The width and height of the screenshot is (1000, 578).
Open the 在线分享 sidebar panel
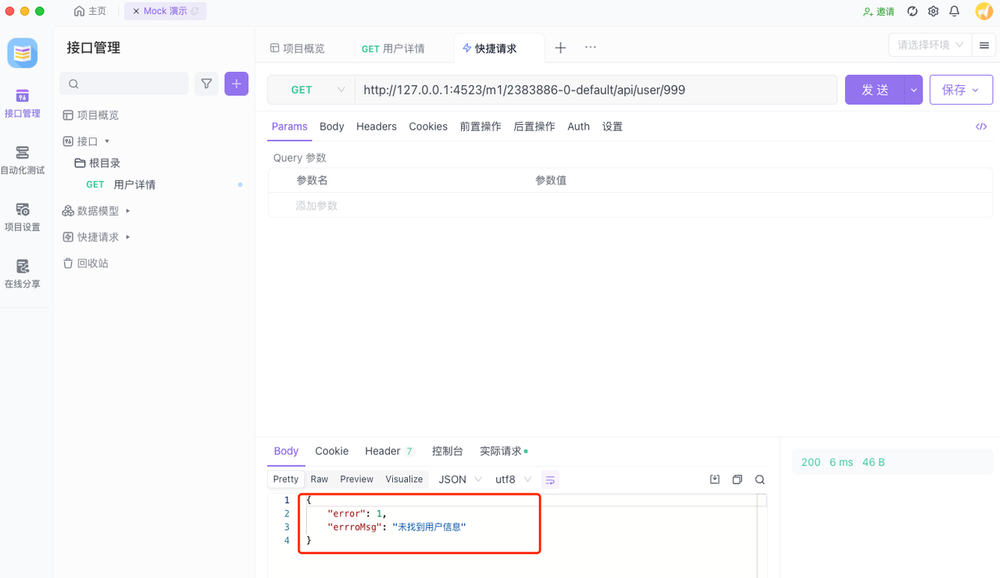point(22,273)
